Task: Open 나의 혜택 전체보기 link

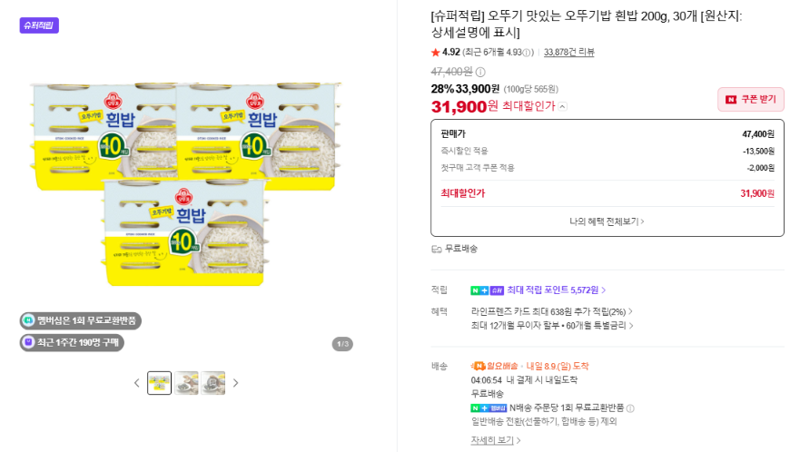Action: (x=607, y=221)
